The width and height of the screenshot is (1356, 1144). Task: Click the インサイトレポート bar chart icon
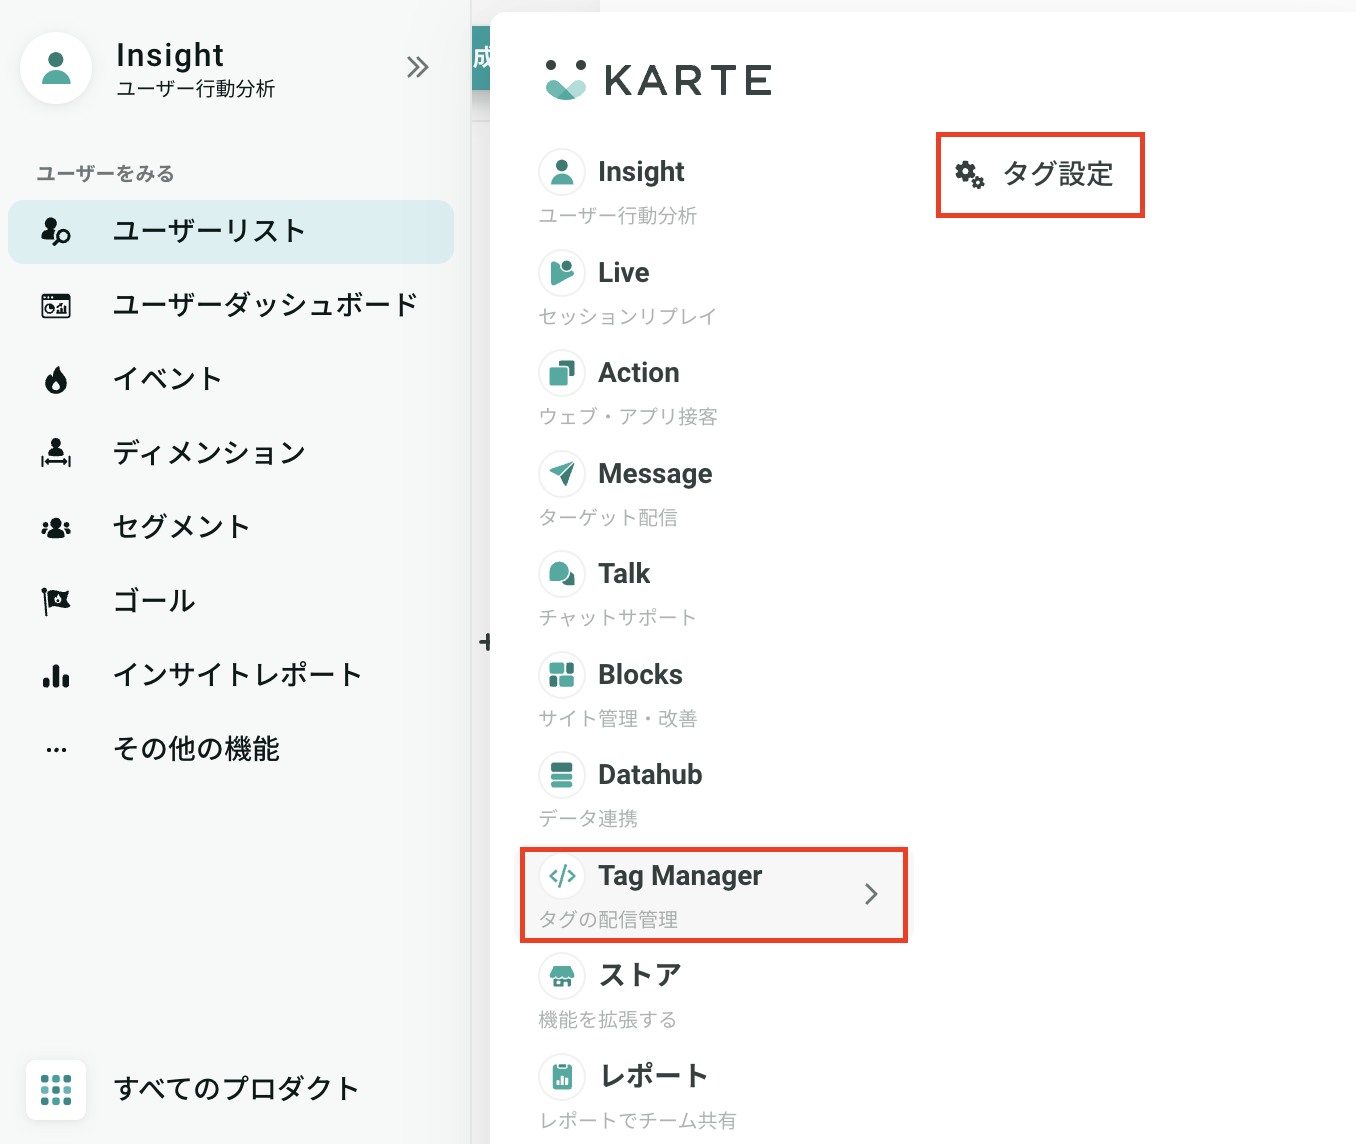tap(56, 676)
